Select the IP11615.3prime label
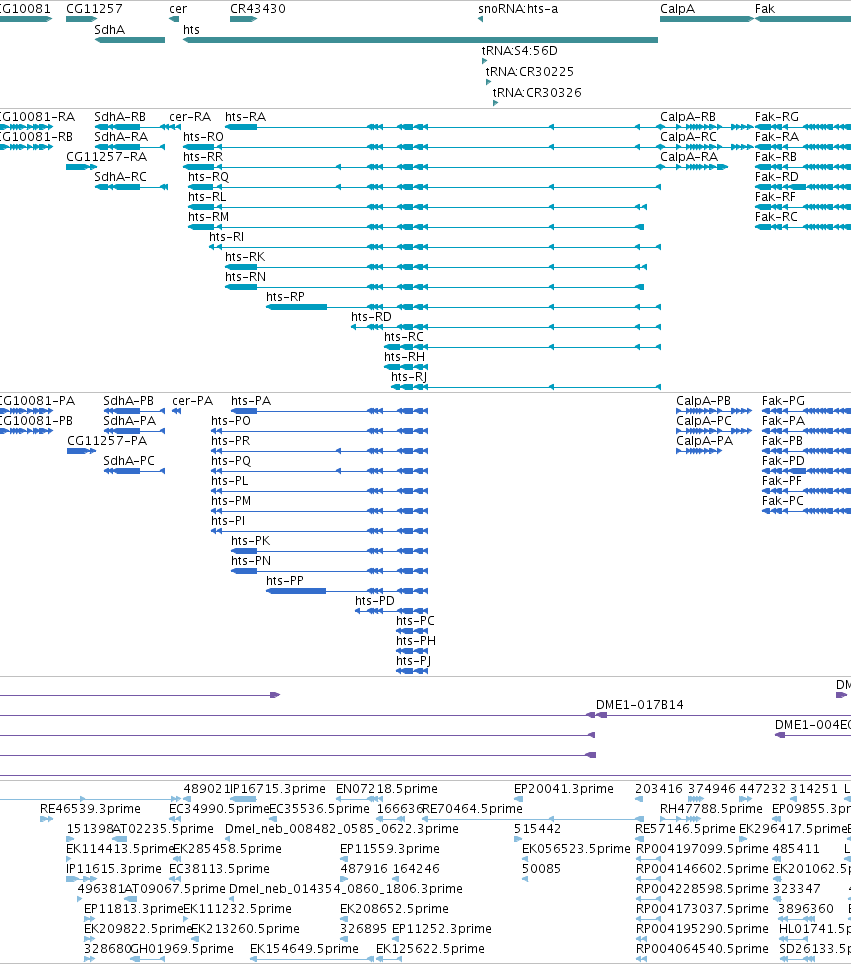 114,869
